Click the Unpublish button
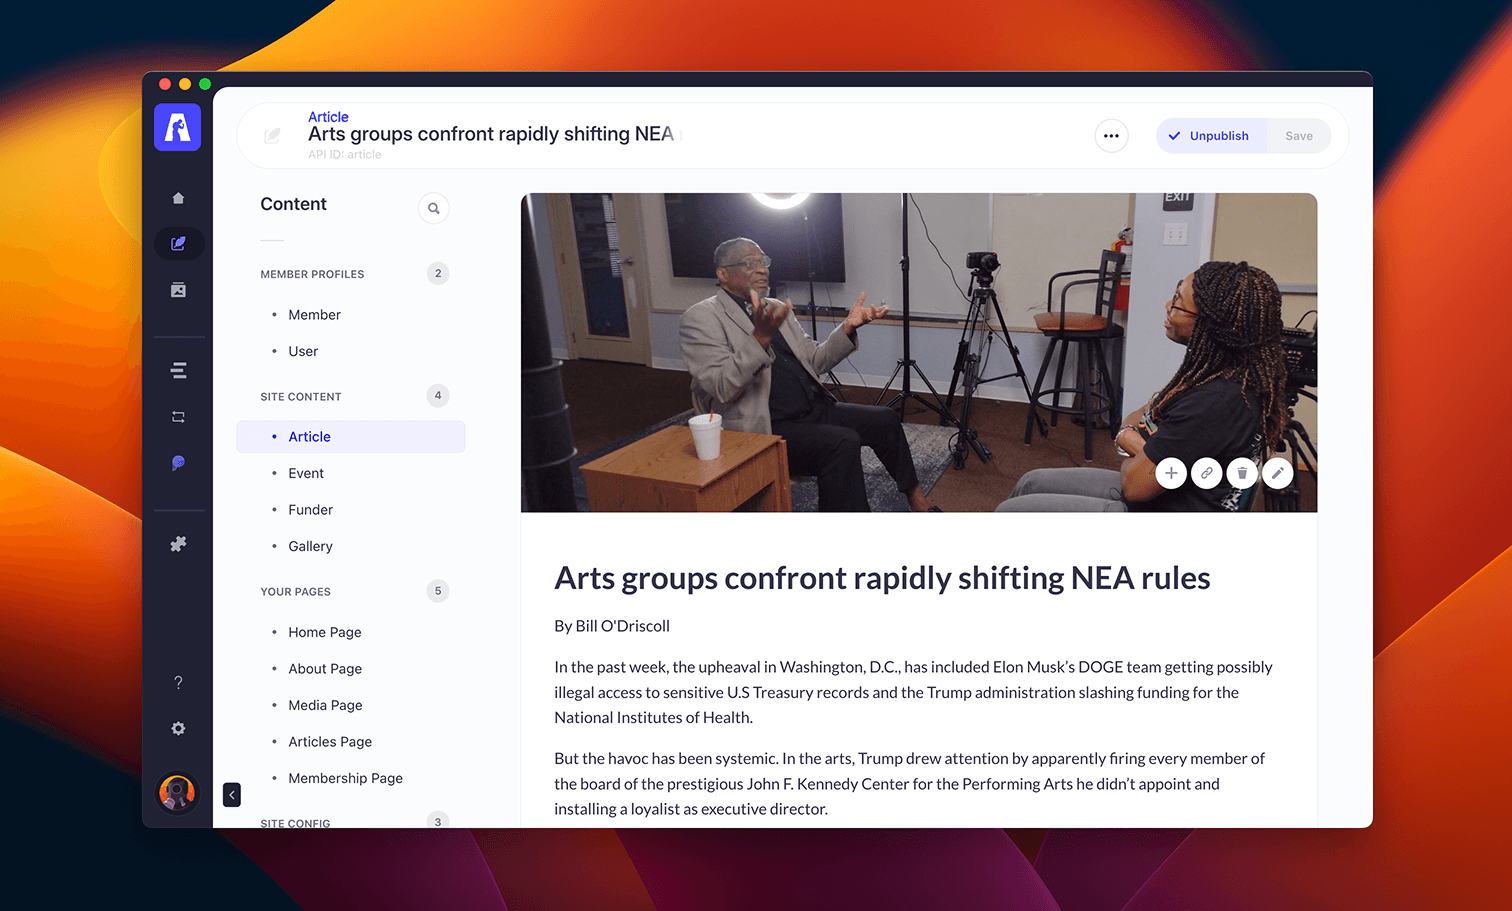The height and width of the screenshot is (911, 1512). point(1210,136)
